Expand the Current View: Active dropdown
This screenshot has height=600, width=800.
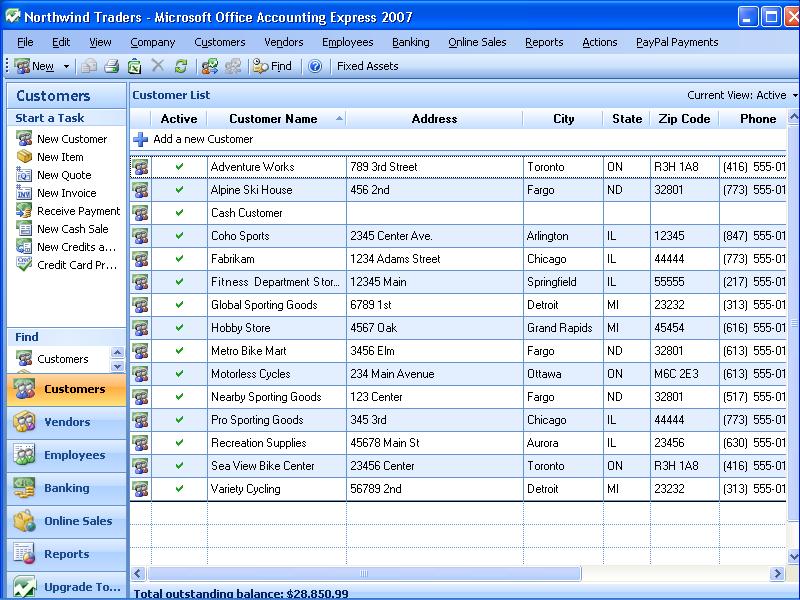[x=794, y=96]
